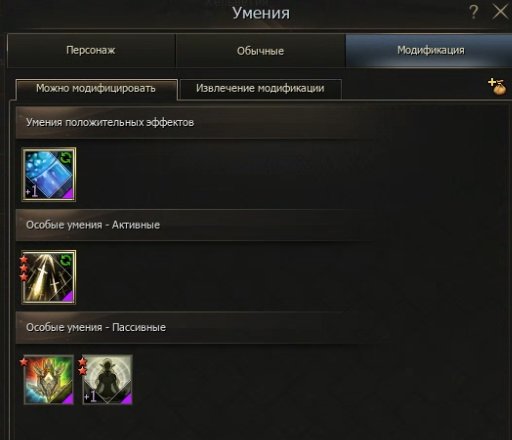The image size is (512, 440).
Task: Select the blue ice buff skill icon
Action: [49, 174]
